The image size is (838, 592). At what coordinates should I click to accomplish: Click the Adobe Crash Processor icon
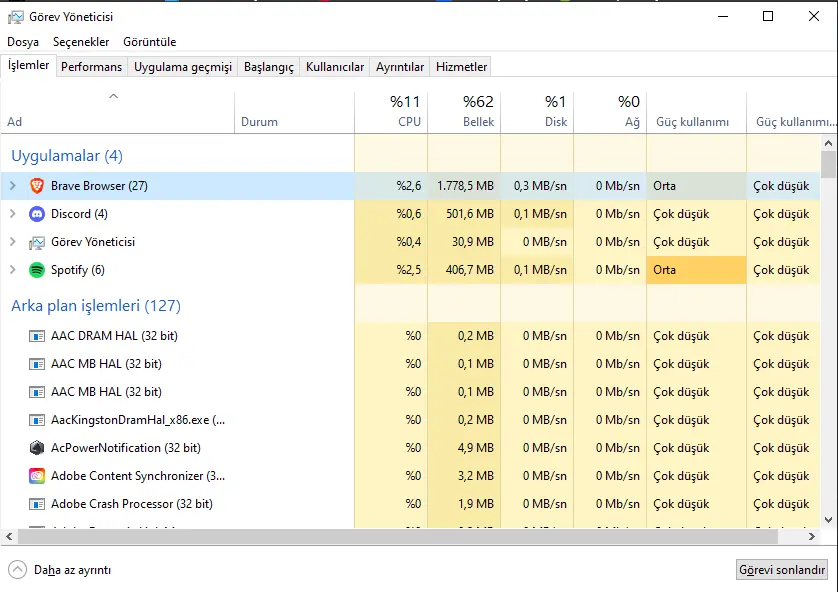[x=37, y=504]
